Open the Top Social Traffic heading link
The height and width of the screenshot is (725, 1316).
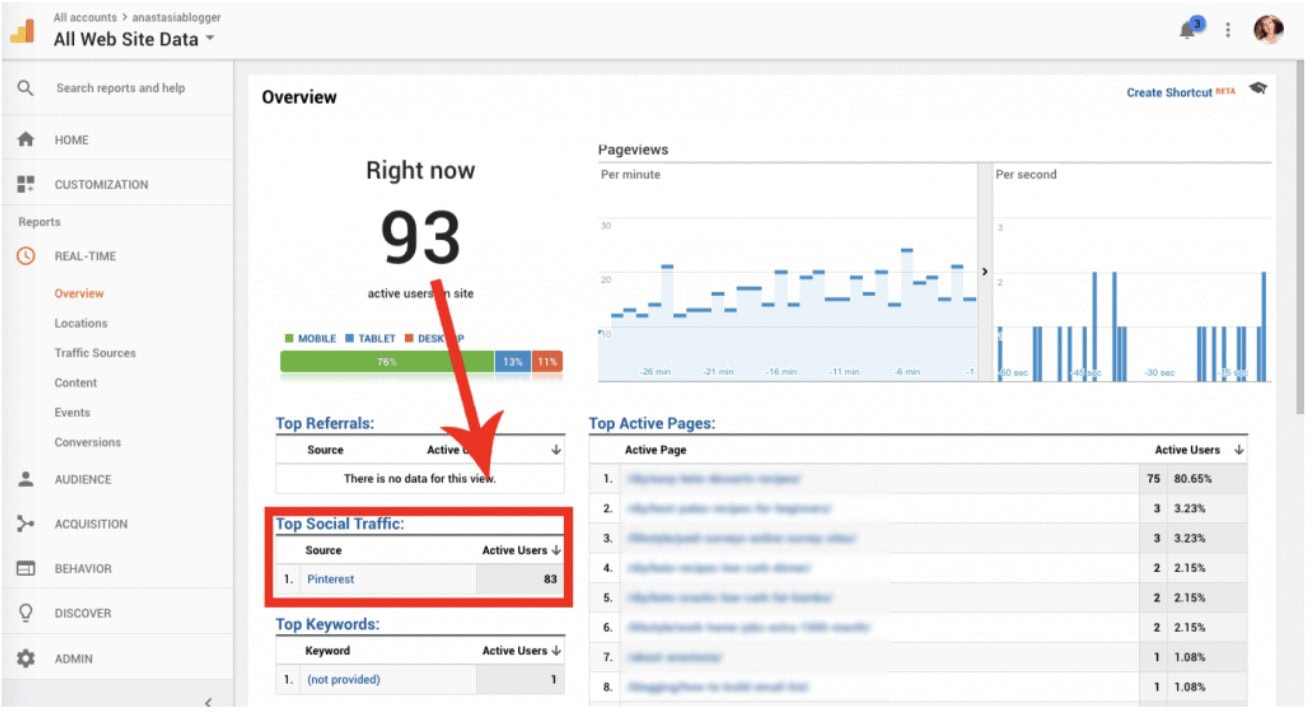coord(340,524)
